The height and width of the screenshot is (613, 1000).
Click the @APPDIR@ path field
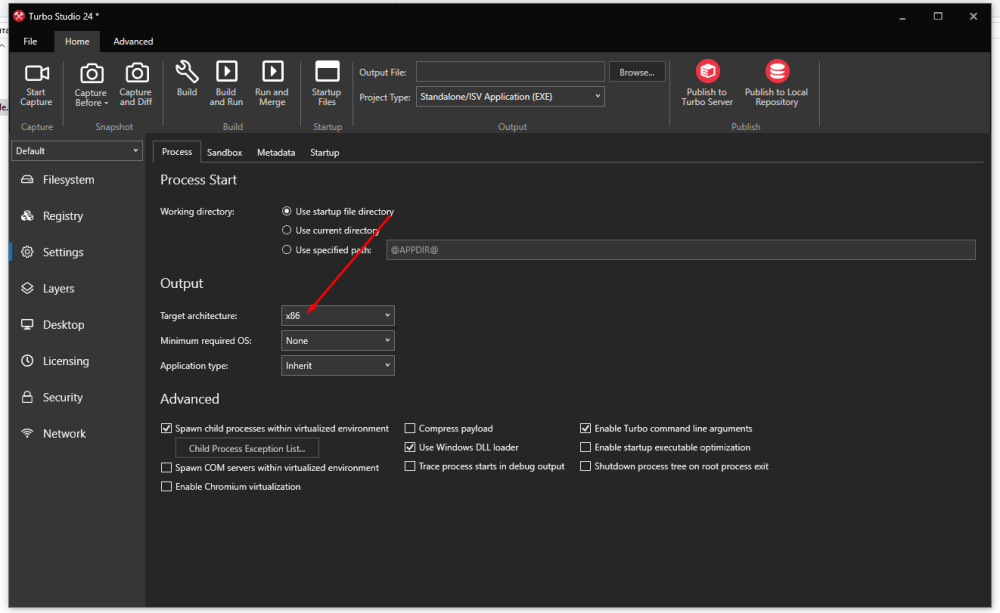680,250
